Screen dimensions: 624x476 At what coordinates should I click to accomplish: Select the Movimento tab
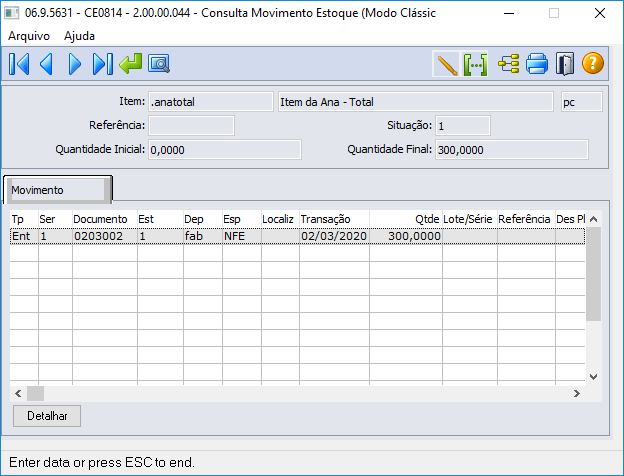pyautogui.click(x=58, y=190)
